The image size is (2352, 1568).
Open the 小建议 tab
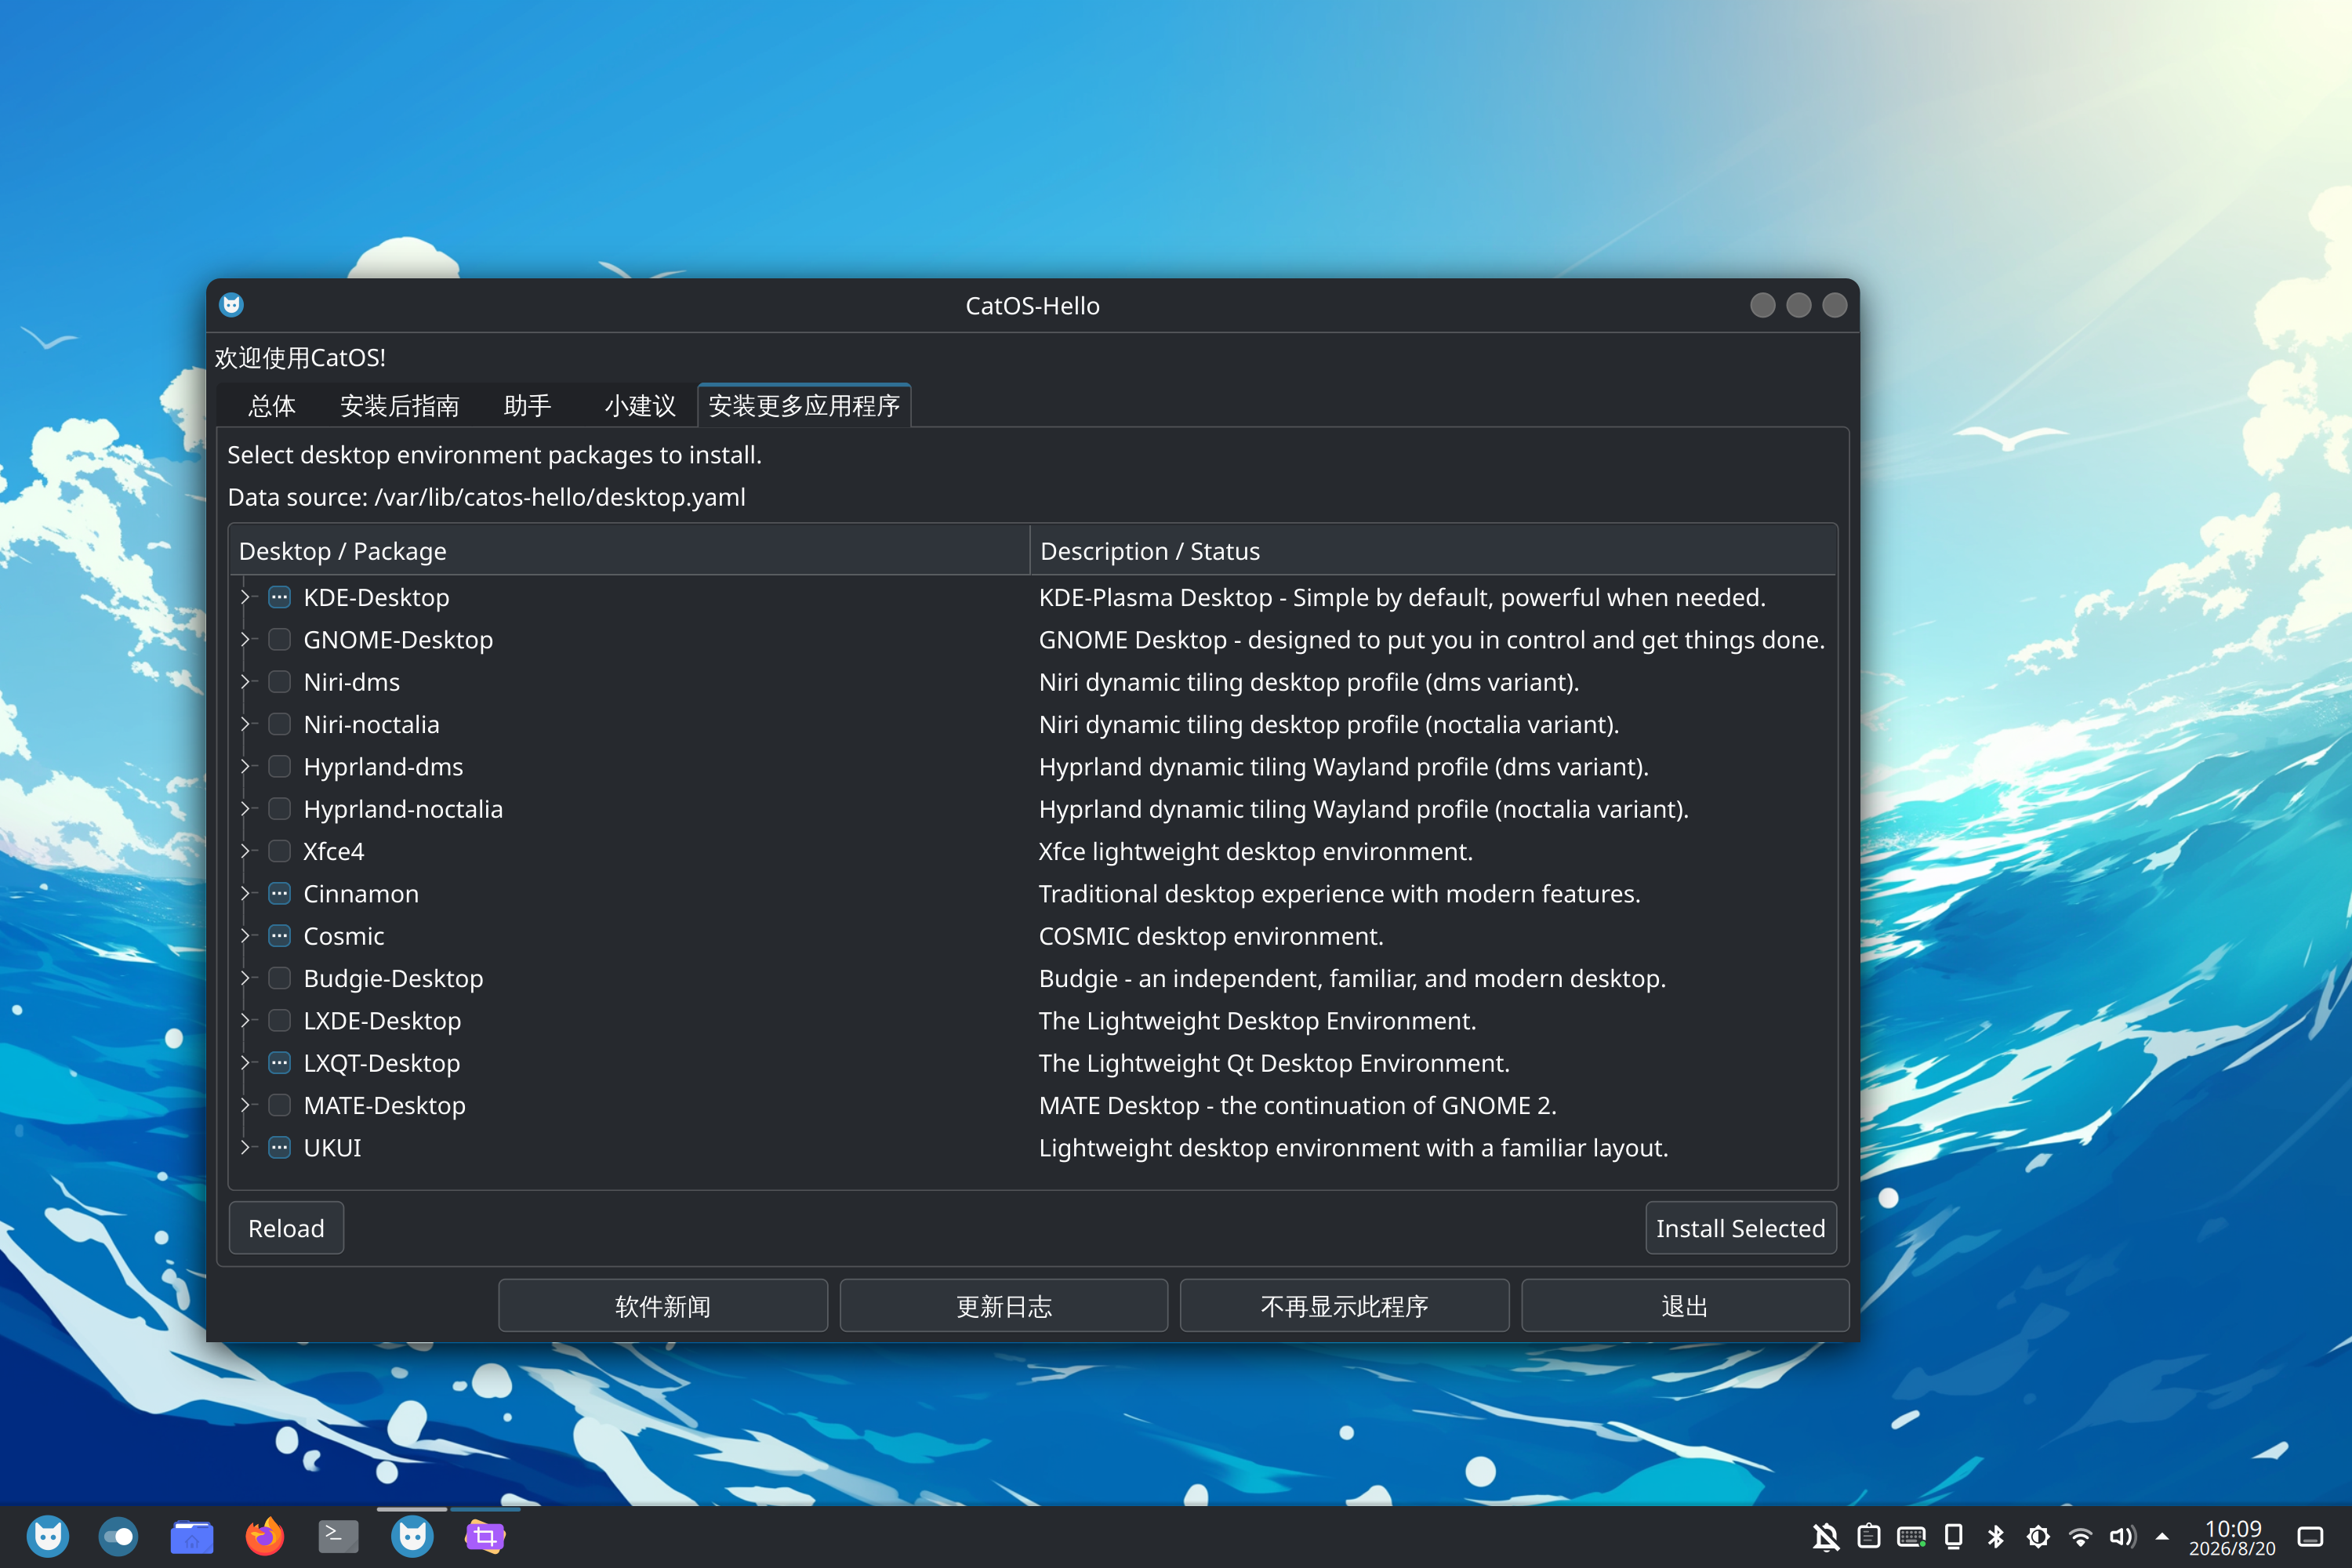pos(640,406)
